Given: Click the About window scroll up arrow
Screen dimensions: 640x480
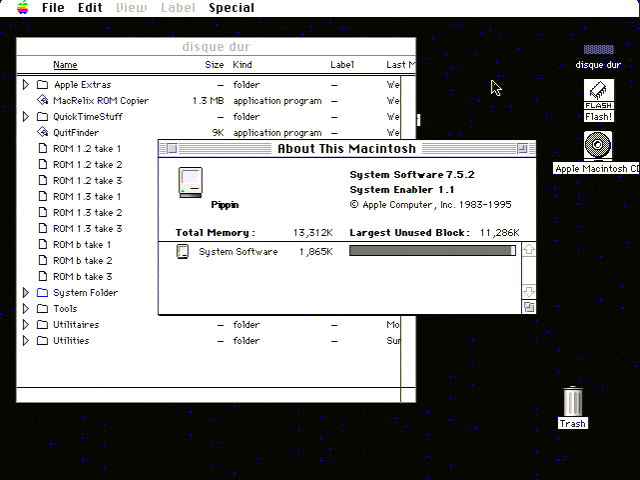Looking at the screenshot, I should (529, 249).
